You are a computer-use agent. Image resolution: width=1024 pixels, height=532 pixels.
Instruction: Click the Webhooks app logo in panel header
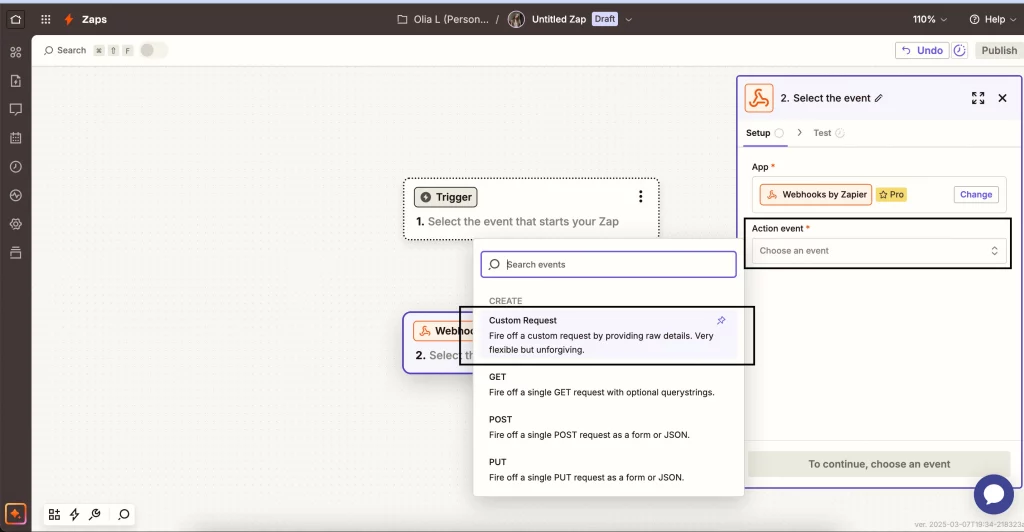coord(759,99)
